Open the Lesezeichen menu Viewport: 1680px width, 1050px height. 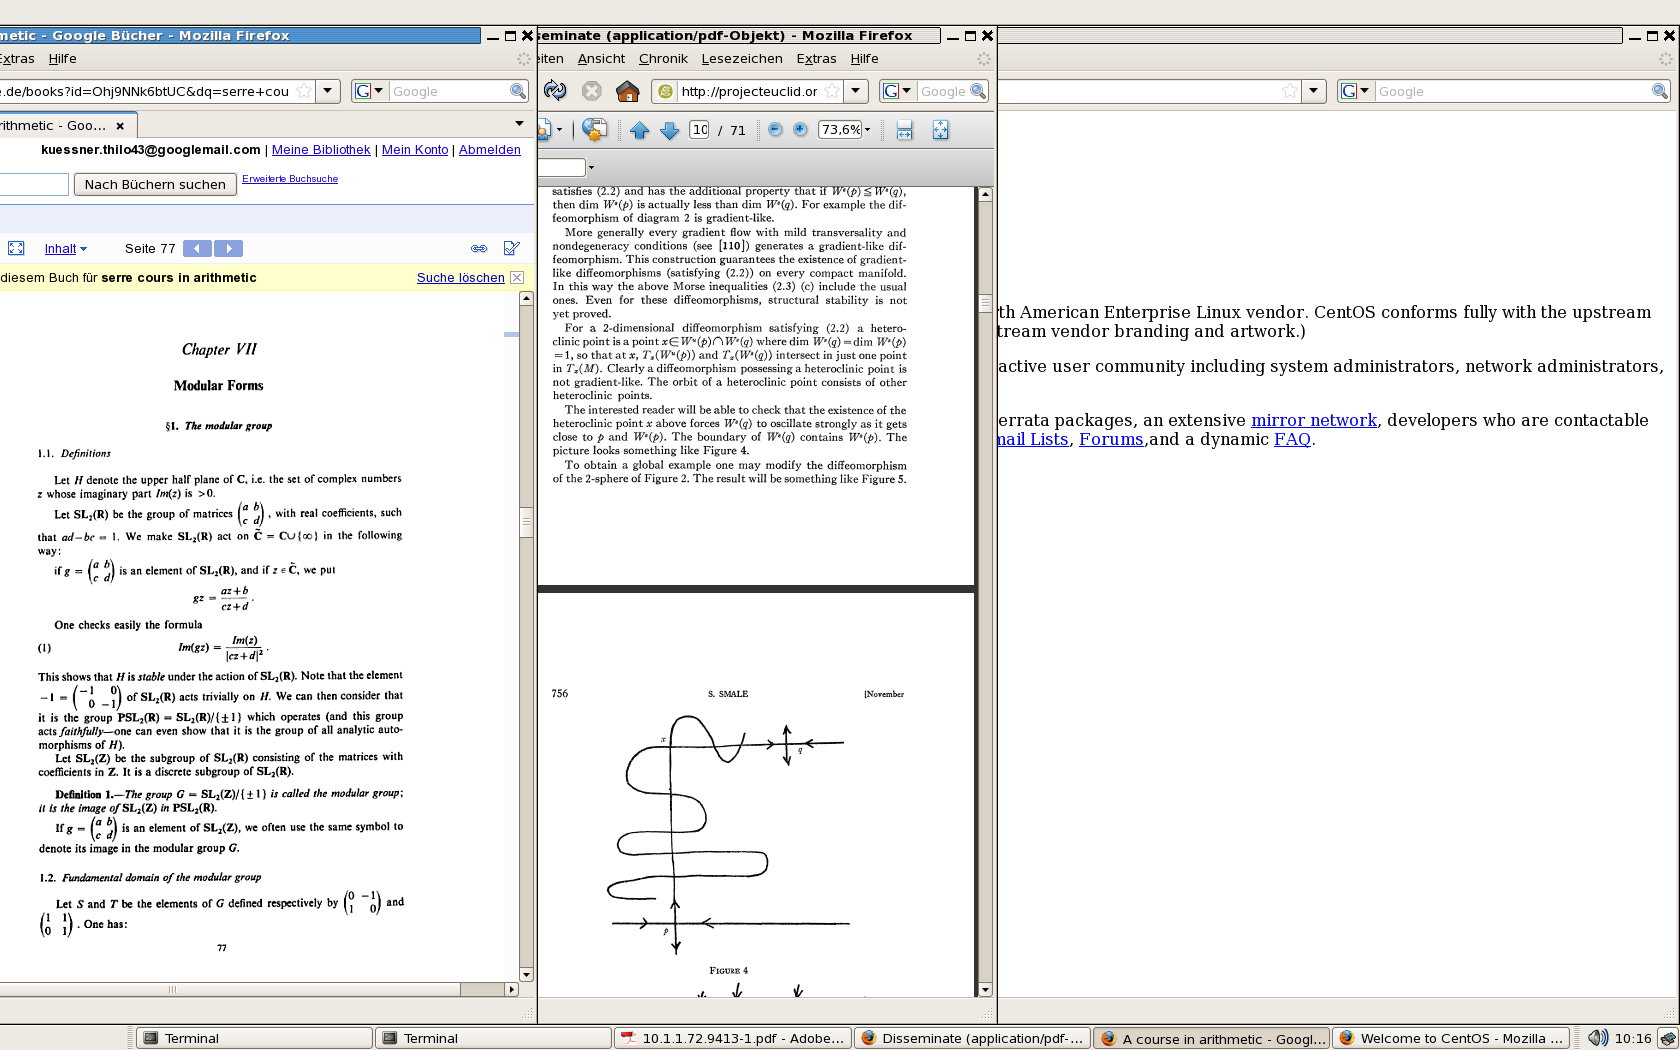coord(741,59)
